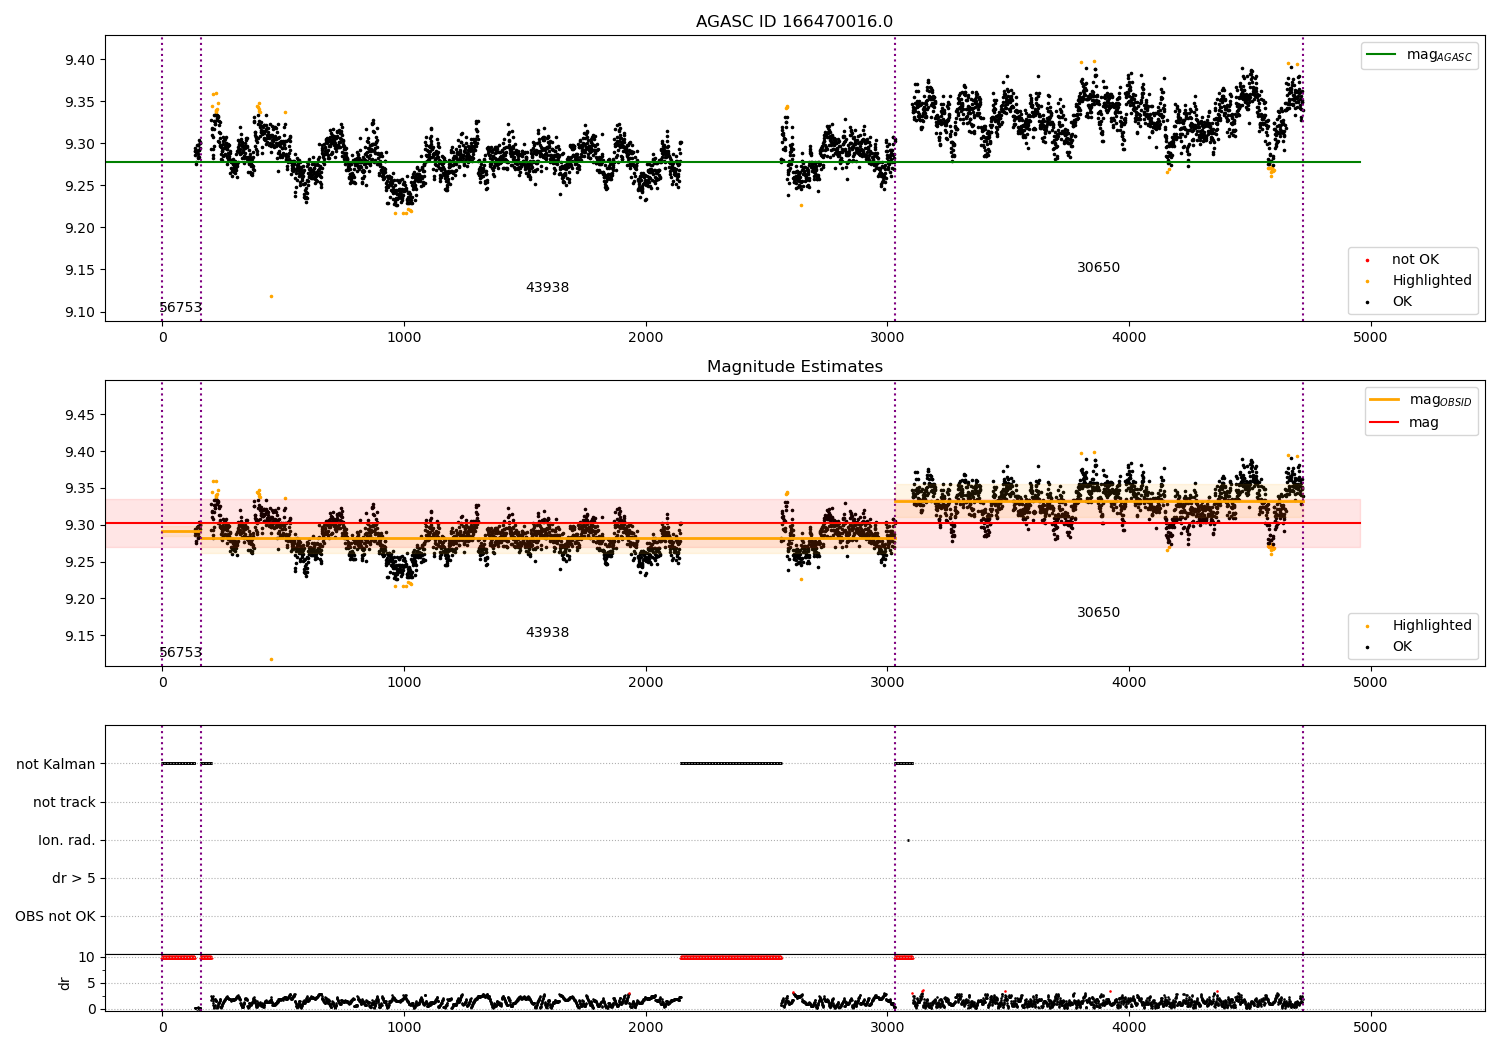This screenshot has width=1500, height=1050.
Task: Click OBSID label 30650 in the top plot
Action: click(x=1098, y=268)
